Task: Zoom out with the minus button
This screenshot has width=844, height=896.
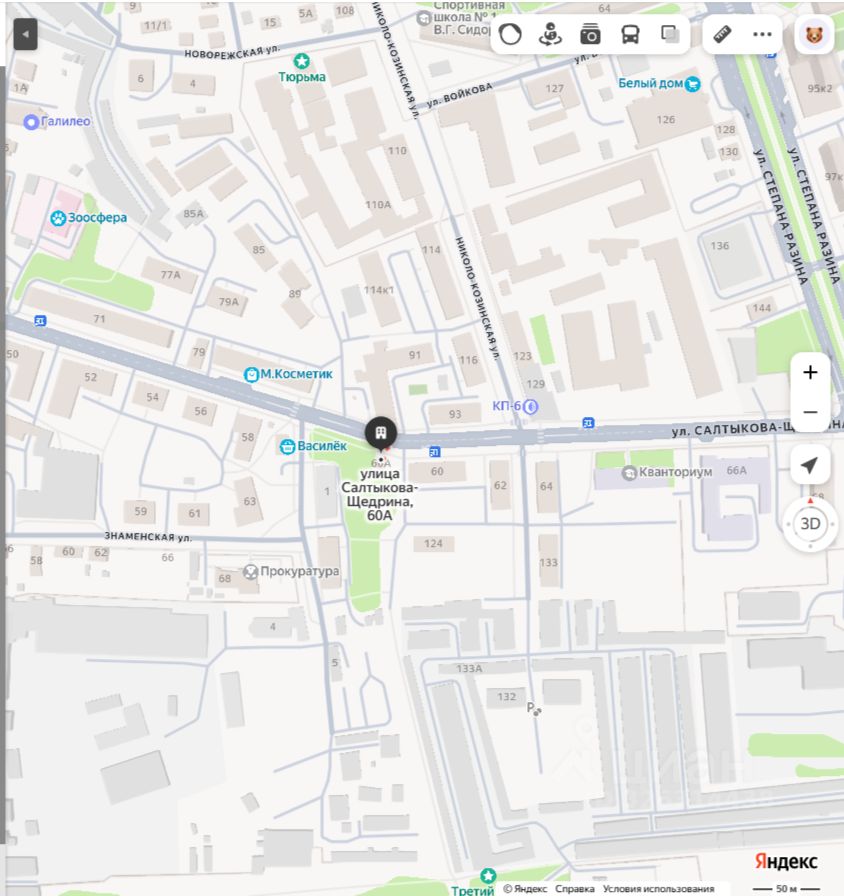Action: 810,412
